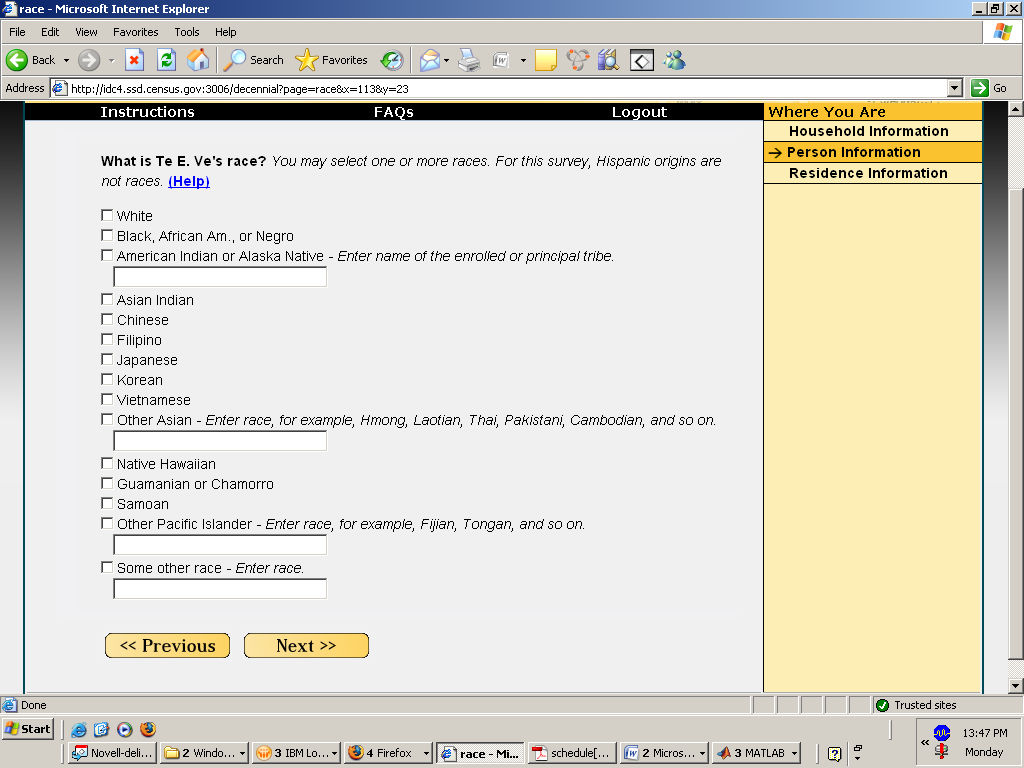The image size is (1024, 768).
Task: Check the Some other race checkbox
Action: coord(107,568)
